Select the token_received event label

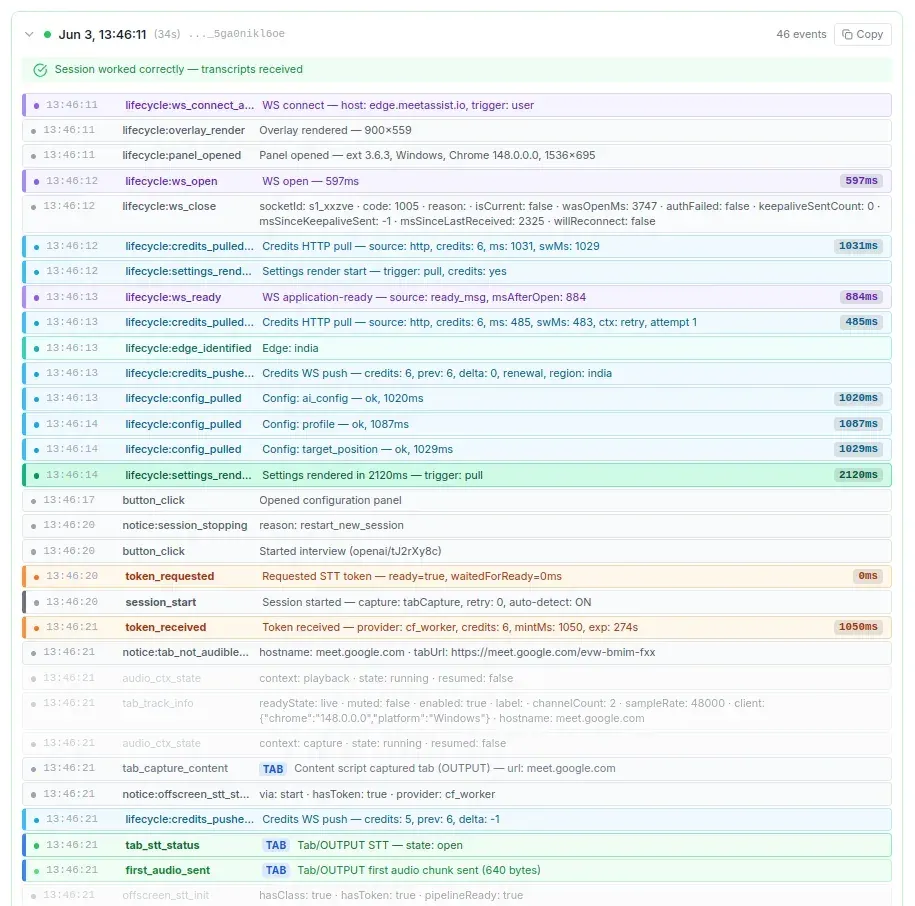[x=166, y=627]
